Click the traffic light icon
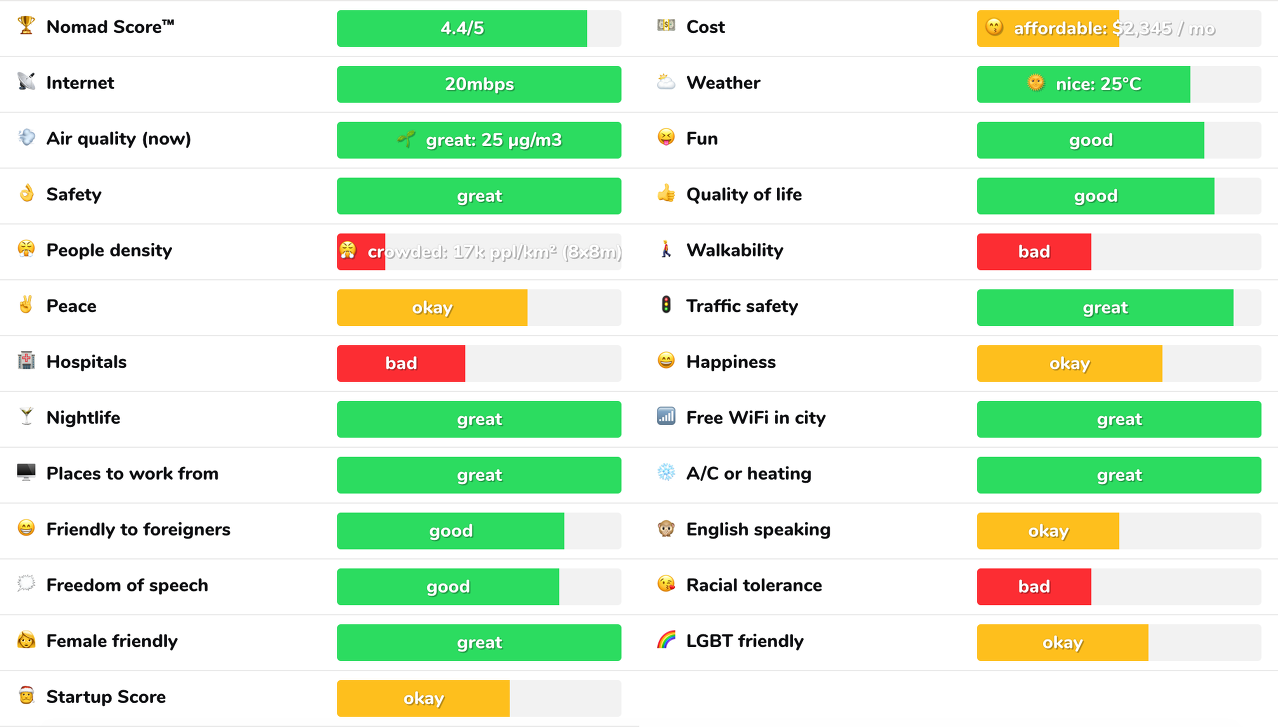 point(666,305)
